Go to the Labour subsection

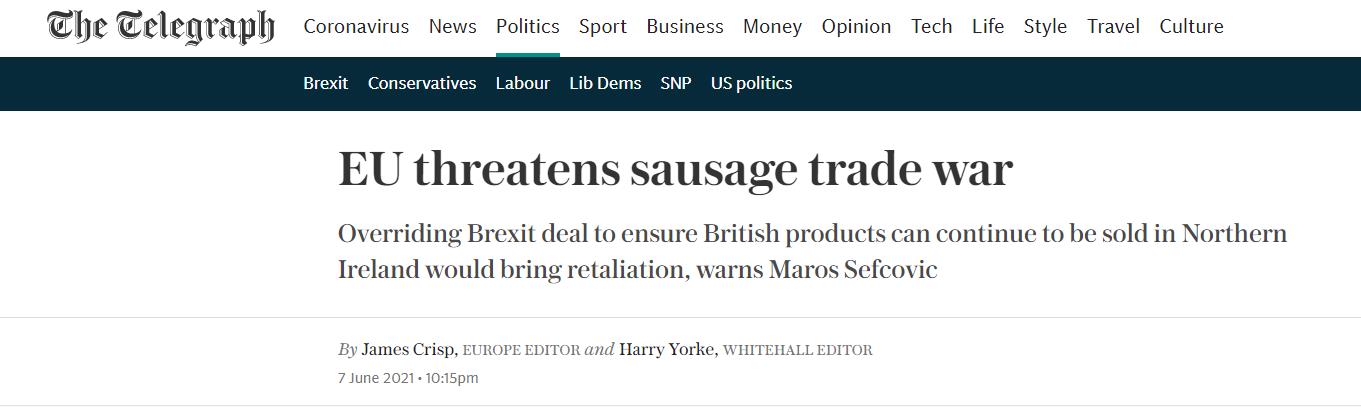coord(523,83)
